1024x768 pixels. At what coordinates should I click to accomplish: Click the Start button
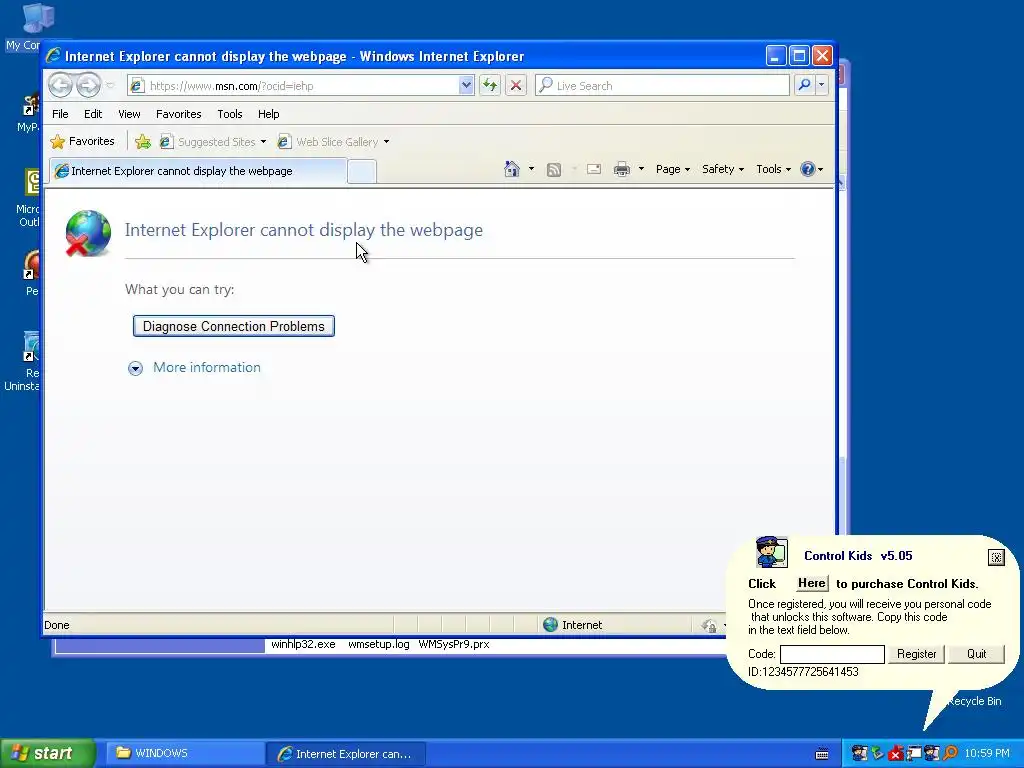(48, 754)
